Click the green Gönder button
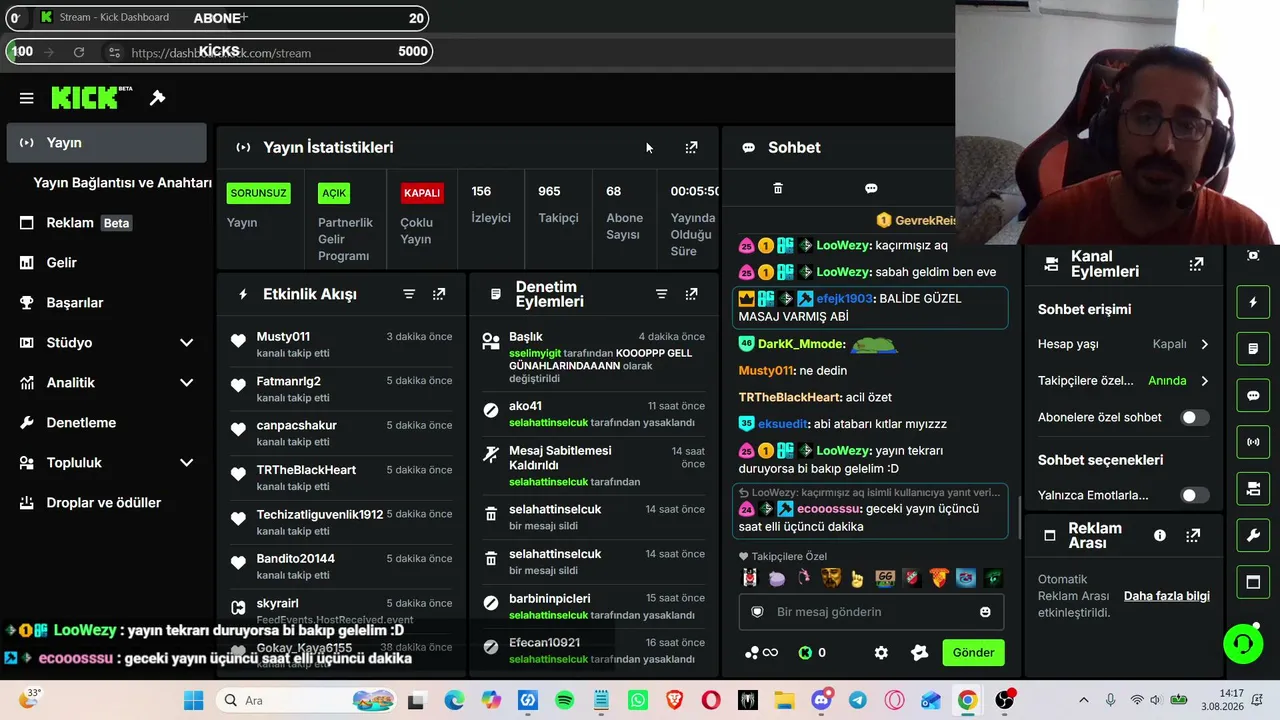 [973, 653]
